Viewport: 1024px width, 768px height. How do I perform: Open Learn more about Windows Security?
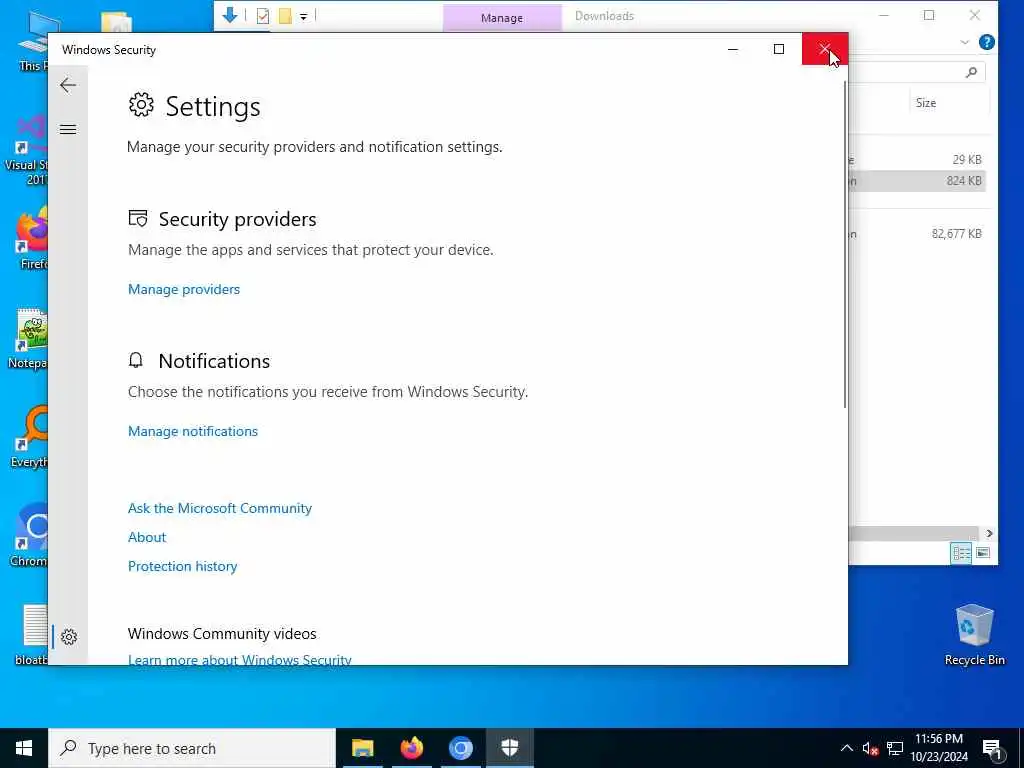(240, 660)
